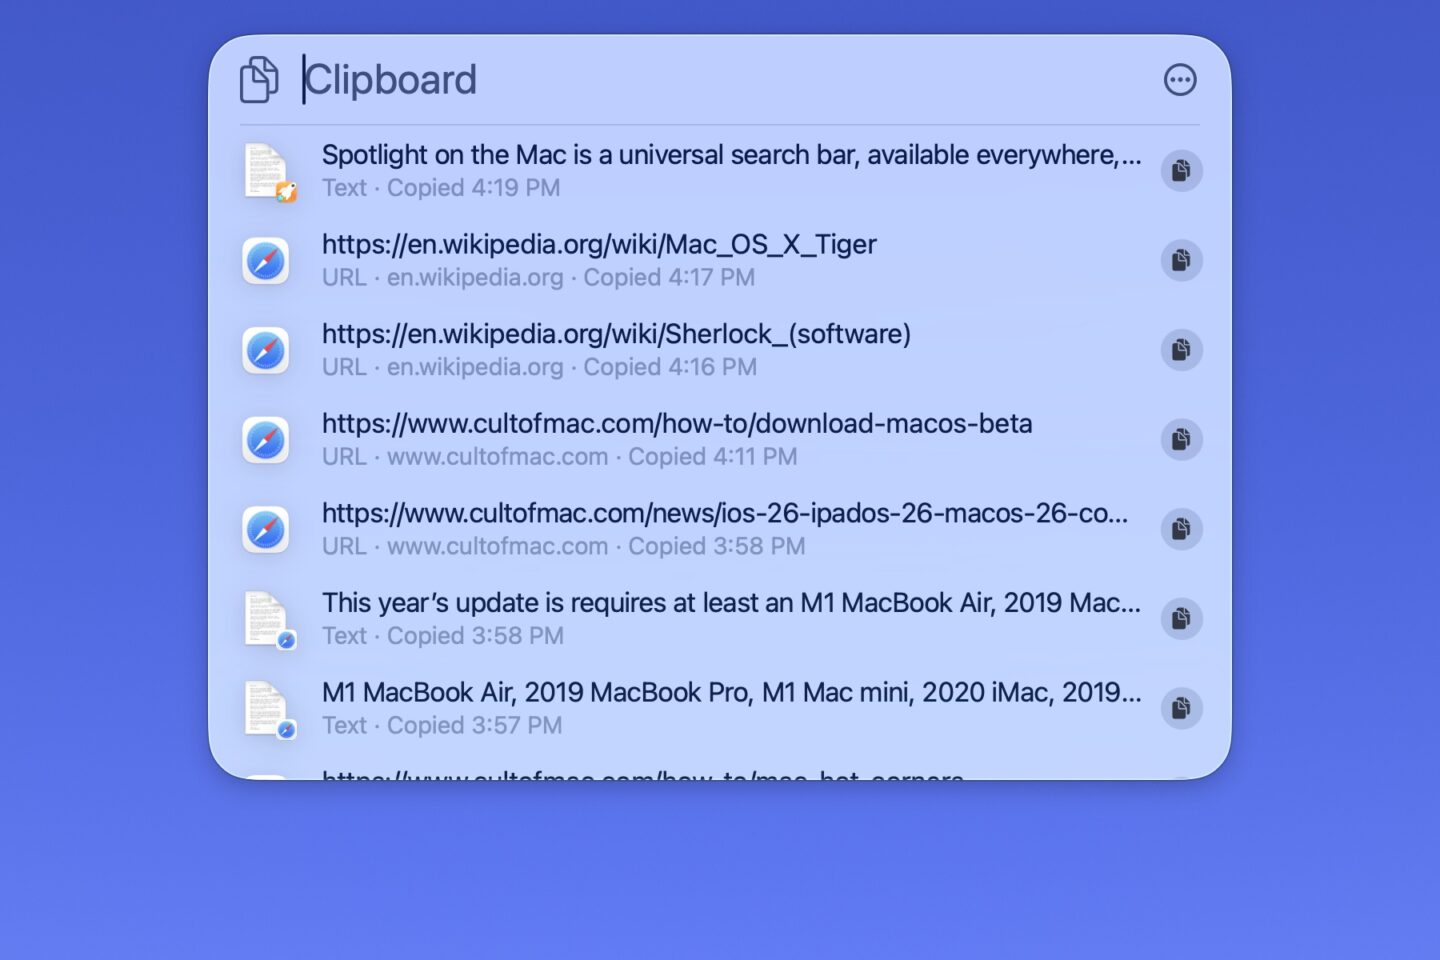Copy the download-macos-beta link with its copy button
Screen dimensions: 1440x960
click(x=1181, y=440)
